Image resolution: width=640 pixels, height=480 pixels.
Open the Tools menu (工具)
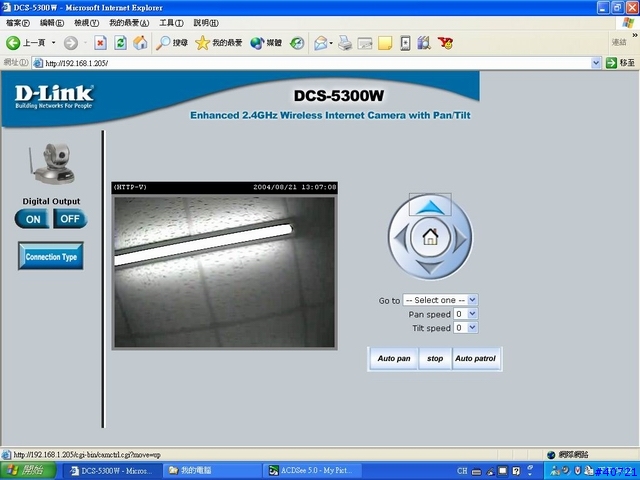(171, 23)
